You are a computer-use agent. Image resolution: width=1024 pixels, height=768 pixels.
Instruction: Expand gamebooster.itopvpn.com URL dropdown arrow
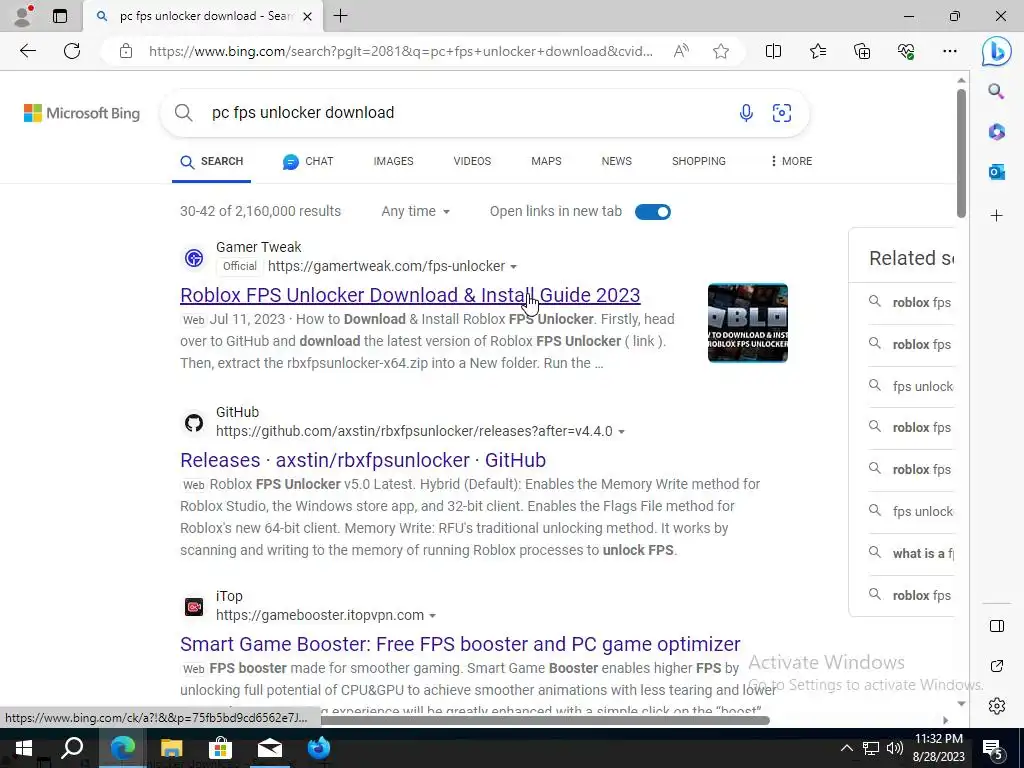(x=432, y=616)
